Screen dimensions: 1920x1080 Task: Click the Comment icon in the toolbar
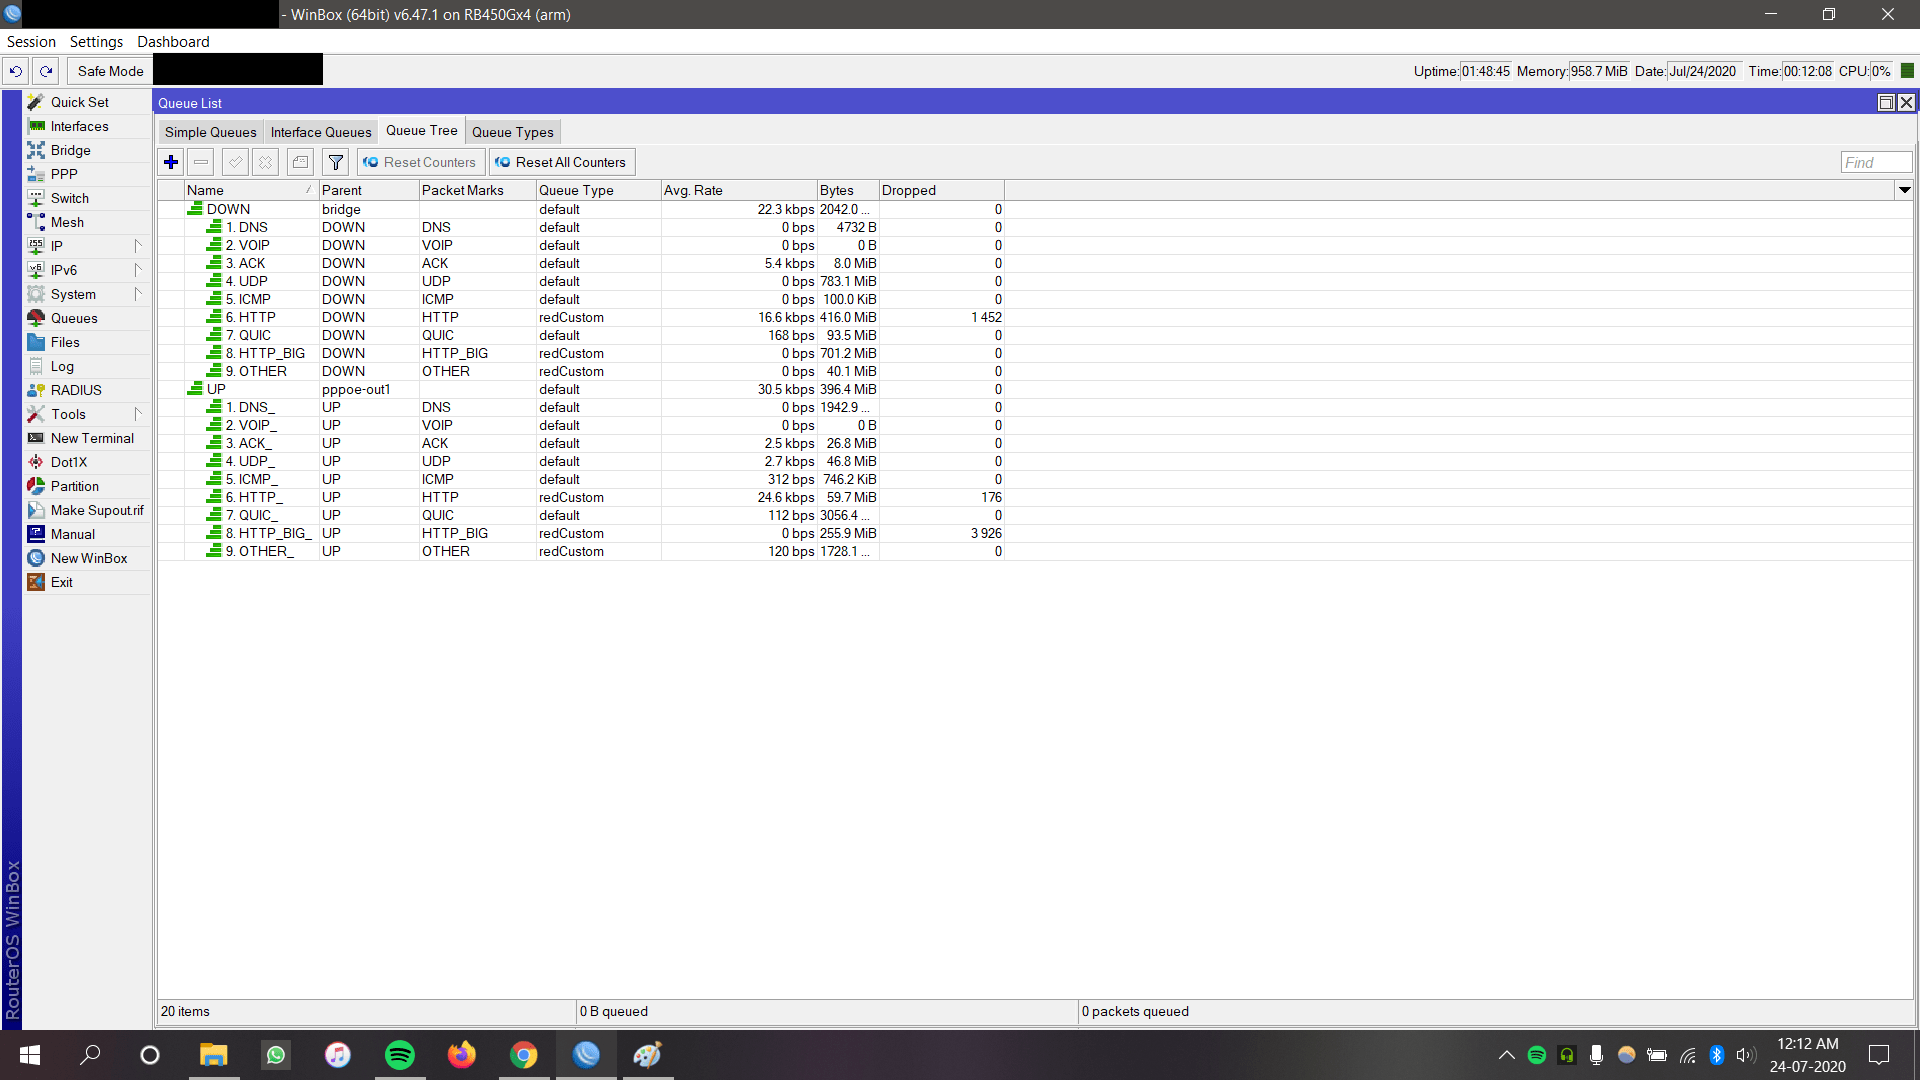pyautogui.click(x=300, y=162)
